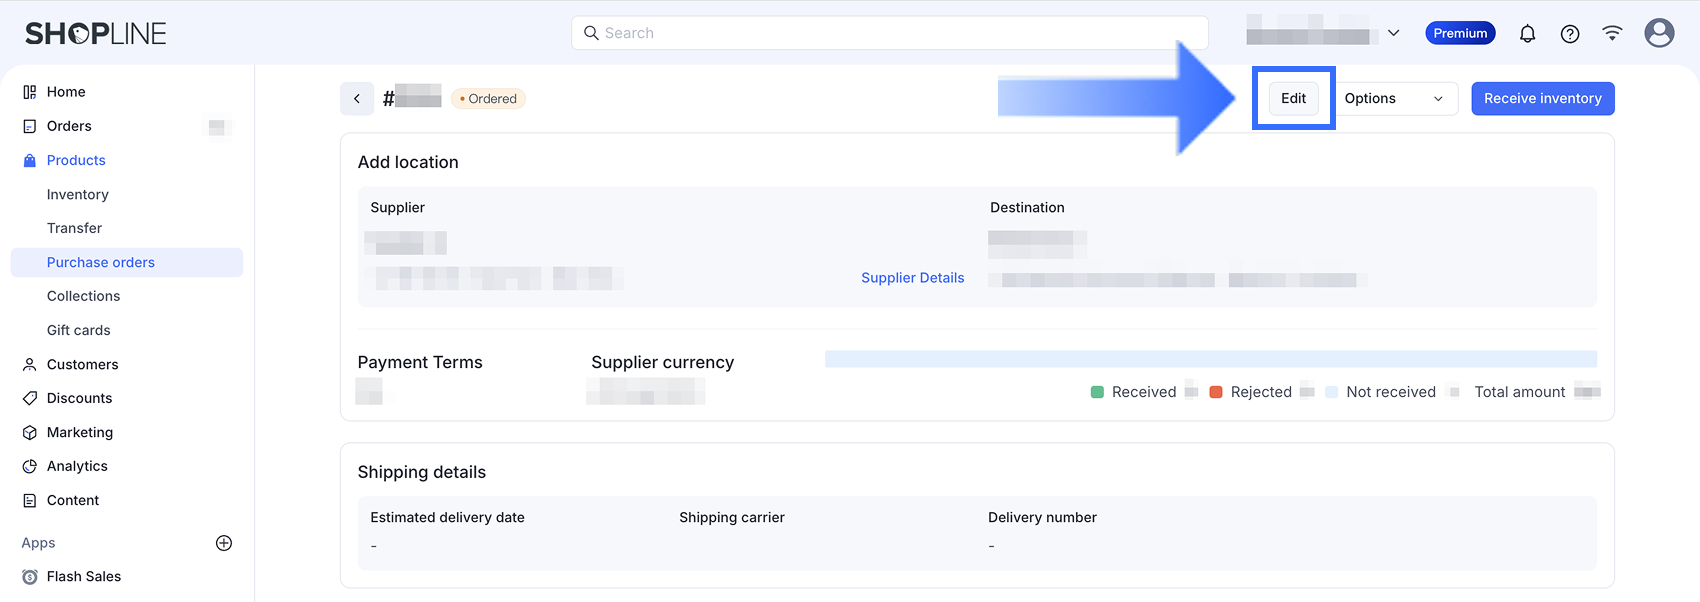Image resolution: width=1700 pixels, height=602 pixels.
Task: Click the Analytics chart icon
Action: tap(30, 466)
